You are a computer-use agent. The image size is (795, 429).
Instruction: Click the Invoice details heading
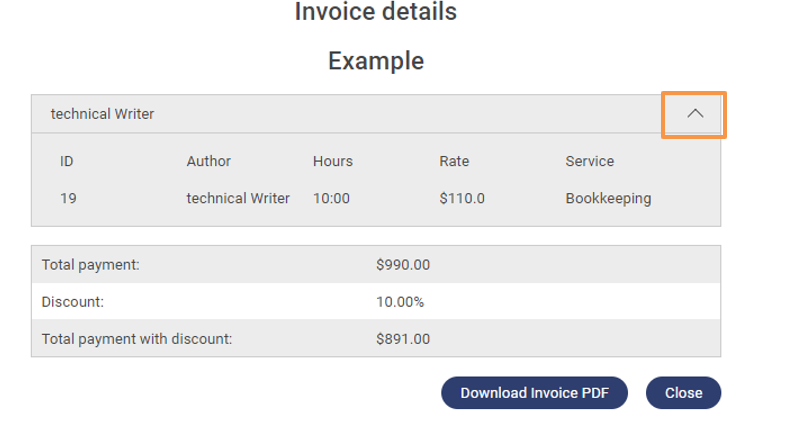pyautogui.click(x=376, y=12)
